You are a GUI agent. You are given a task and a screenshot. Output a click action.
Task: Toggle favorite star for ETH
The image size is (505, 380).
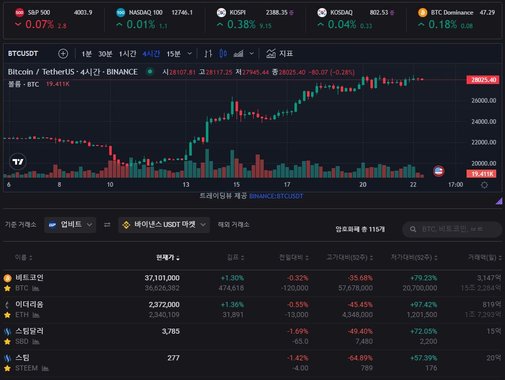click(7, 315)
